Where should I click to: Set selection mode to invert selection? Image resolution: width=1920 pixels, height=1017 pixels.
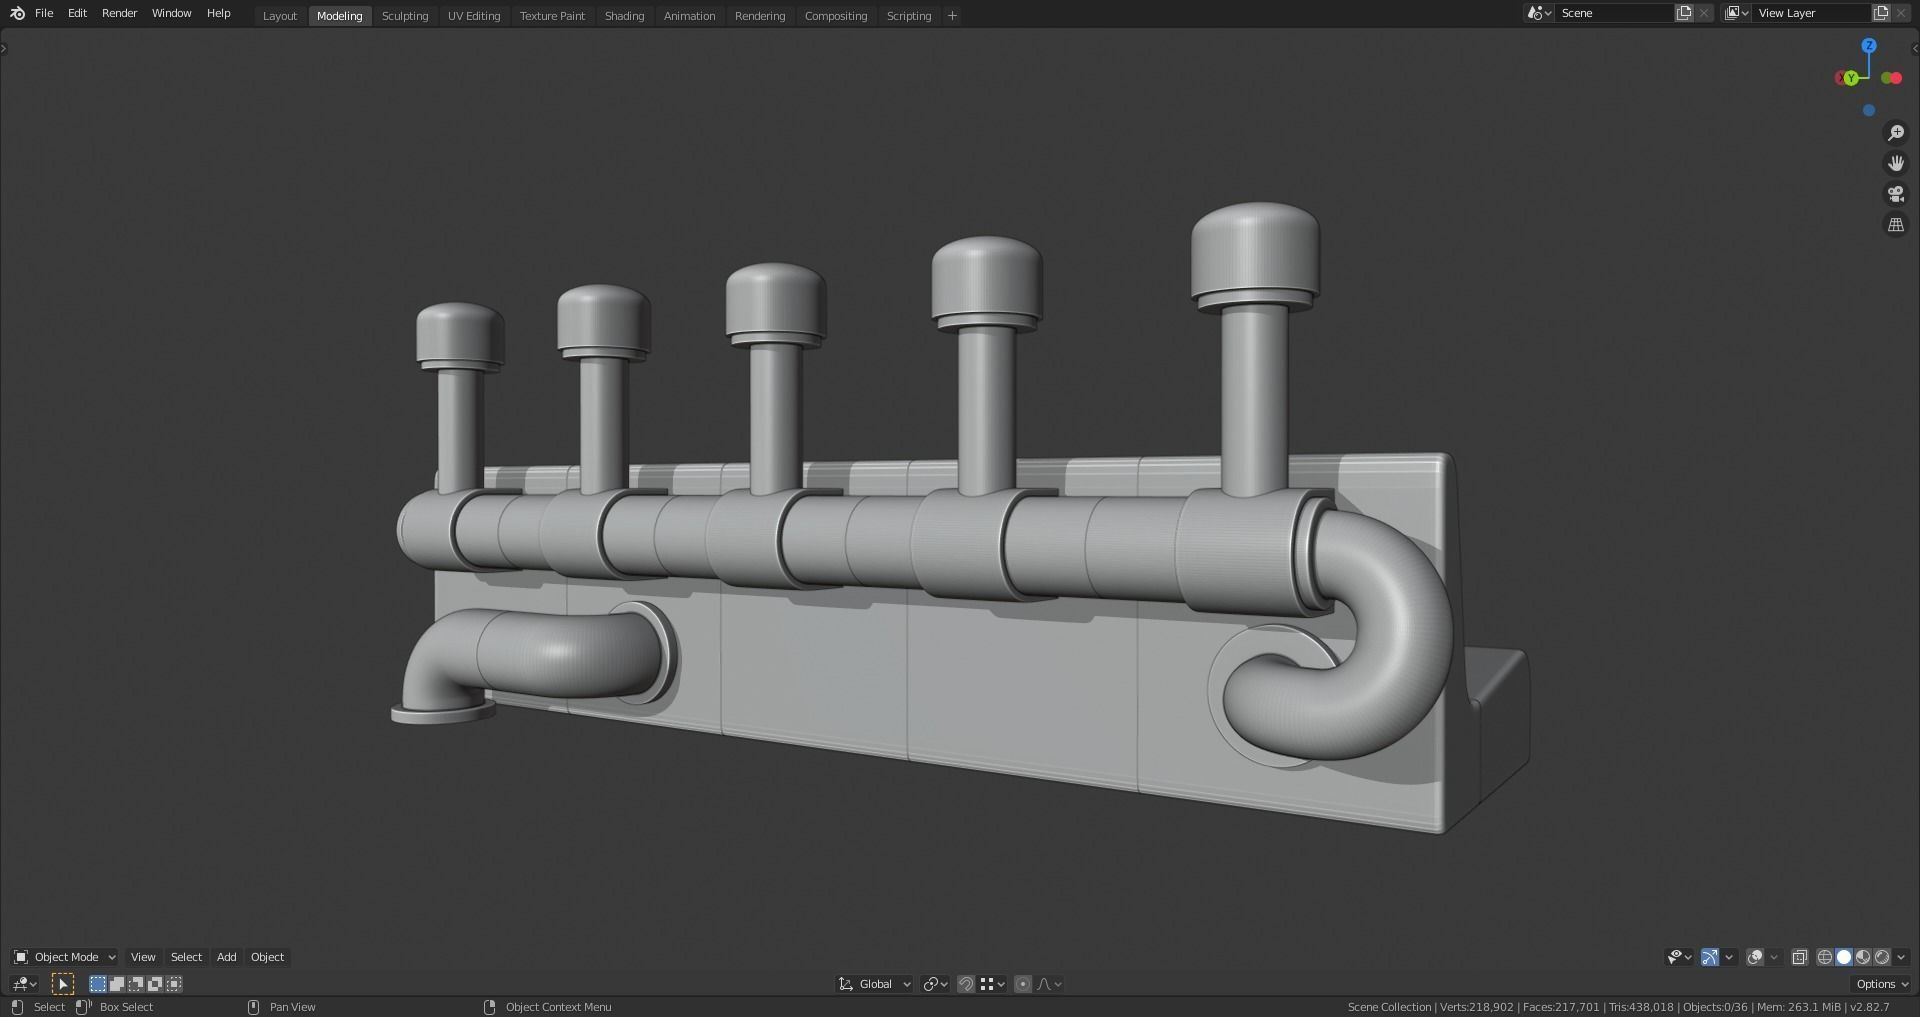point(155,984)
